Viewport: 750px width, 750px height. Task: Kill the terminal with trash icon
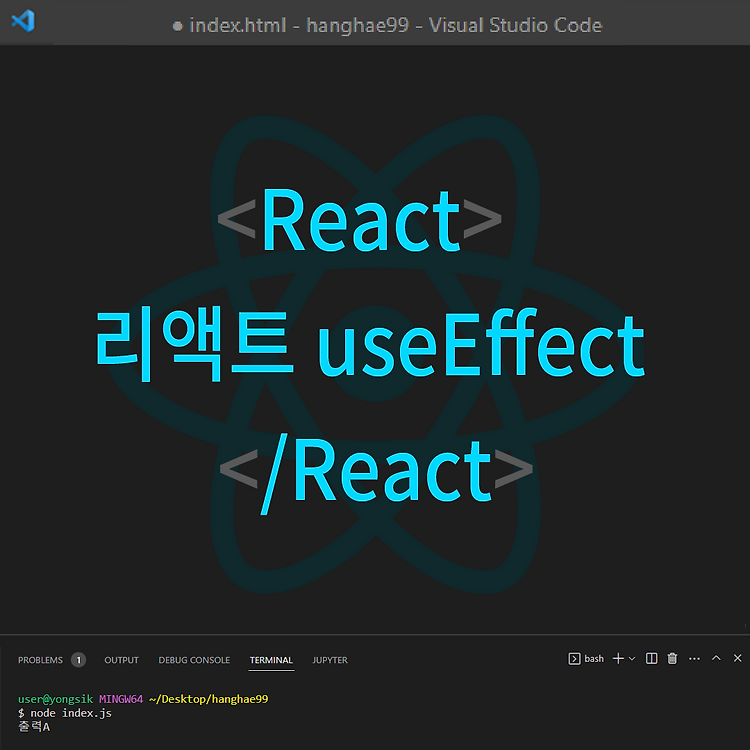point(673,659)
